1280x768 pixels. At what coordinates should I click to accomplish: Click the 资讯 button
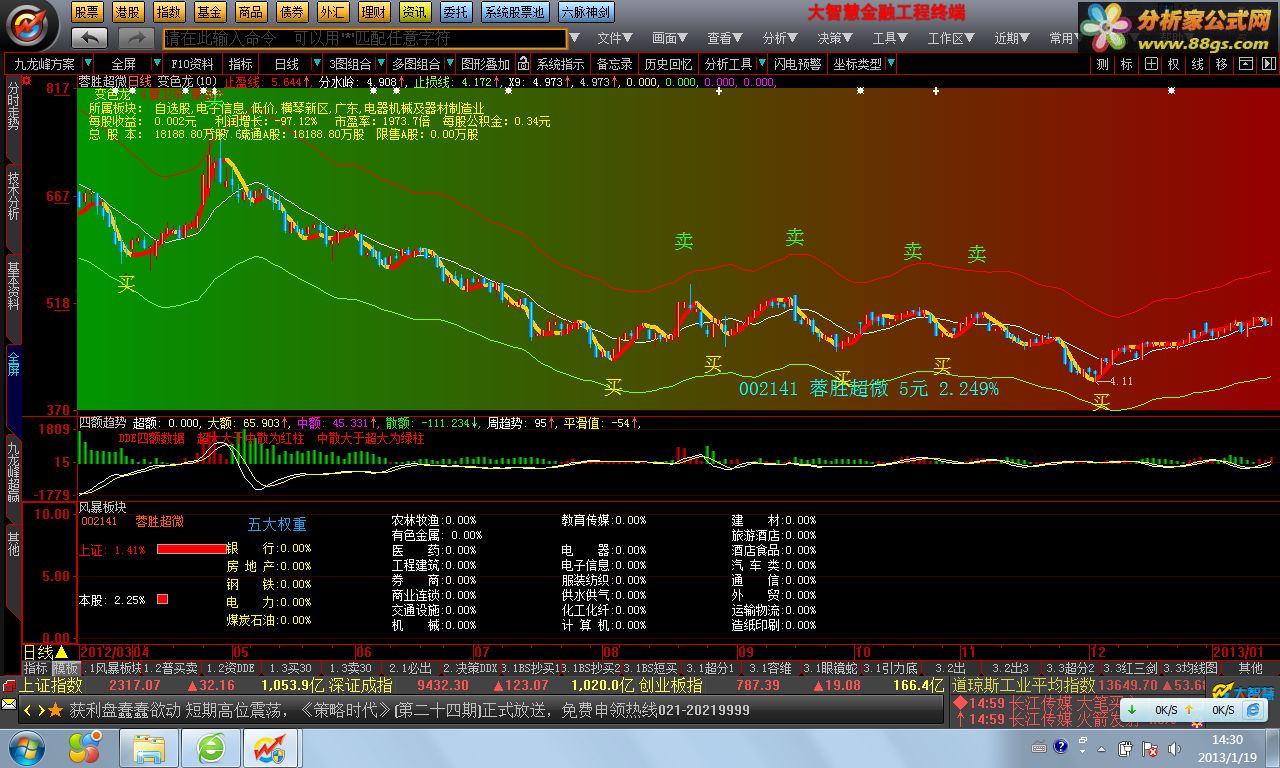pos(414,12)
